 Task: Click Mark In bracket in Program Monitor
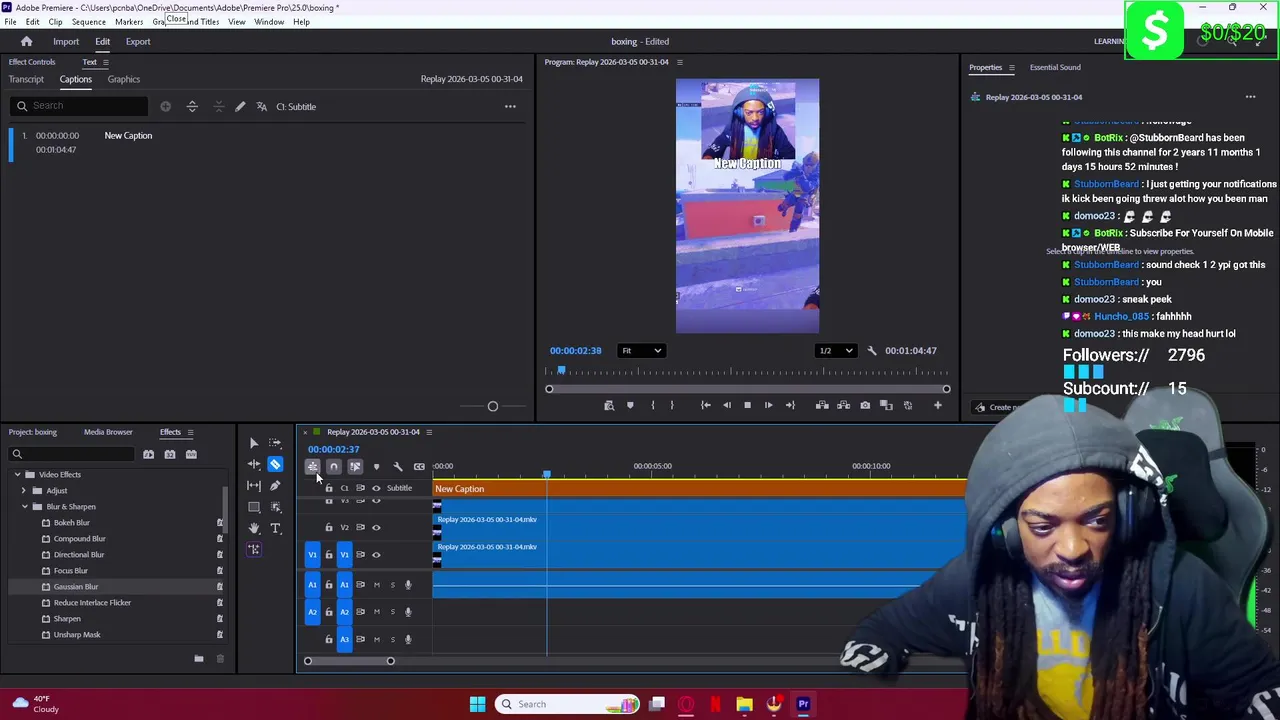click(x=652, y=405)
